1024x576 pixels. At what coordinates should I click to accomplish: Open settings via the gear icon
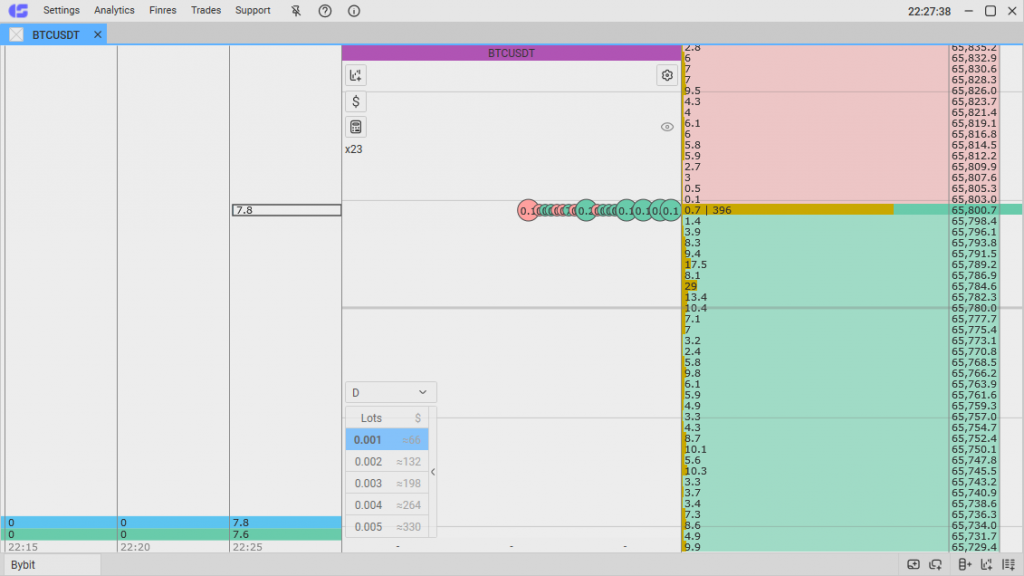(x=666, y=74)
